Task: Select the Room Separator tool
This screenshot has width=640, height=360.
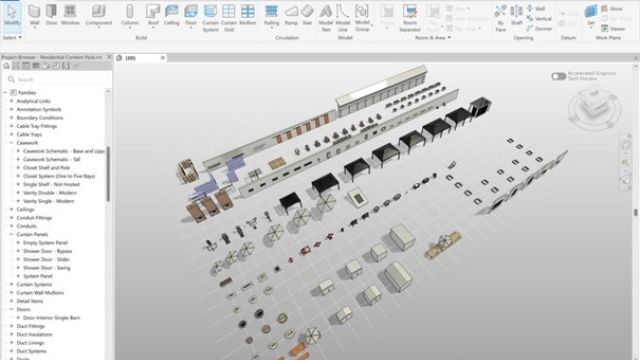Action: (x=410, y=18)
